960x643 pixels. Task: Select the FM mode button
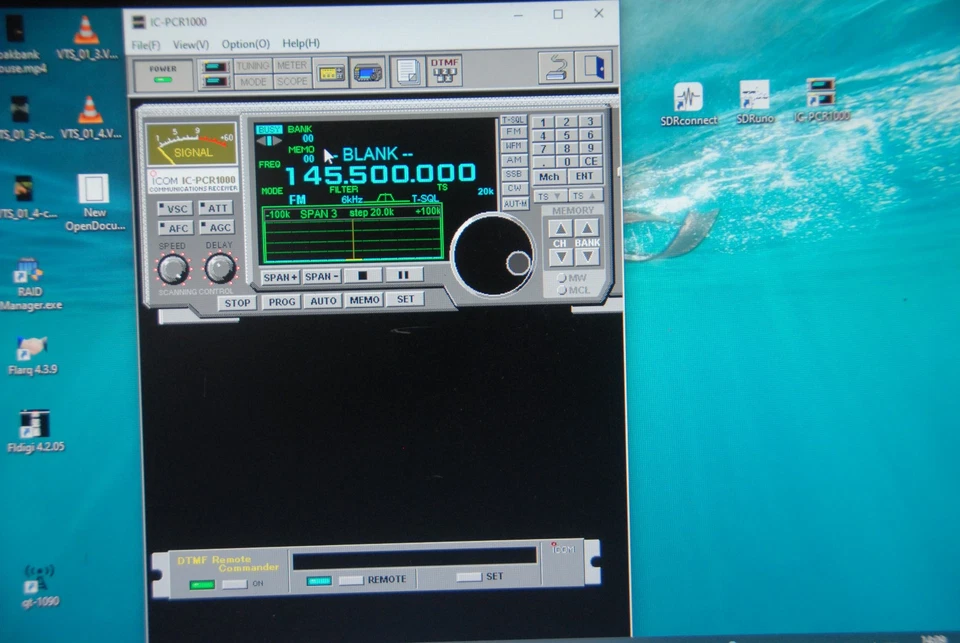515,131
